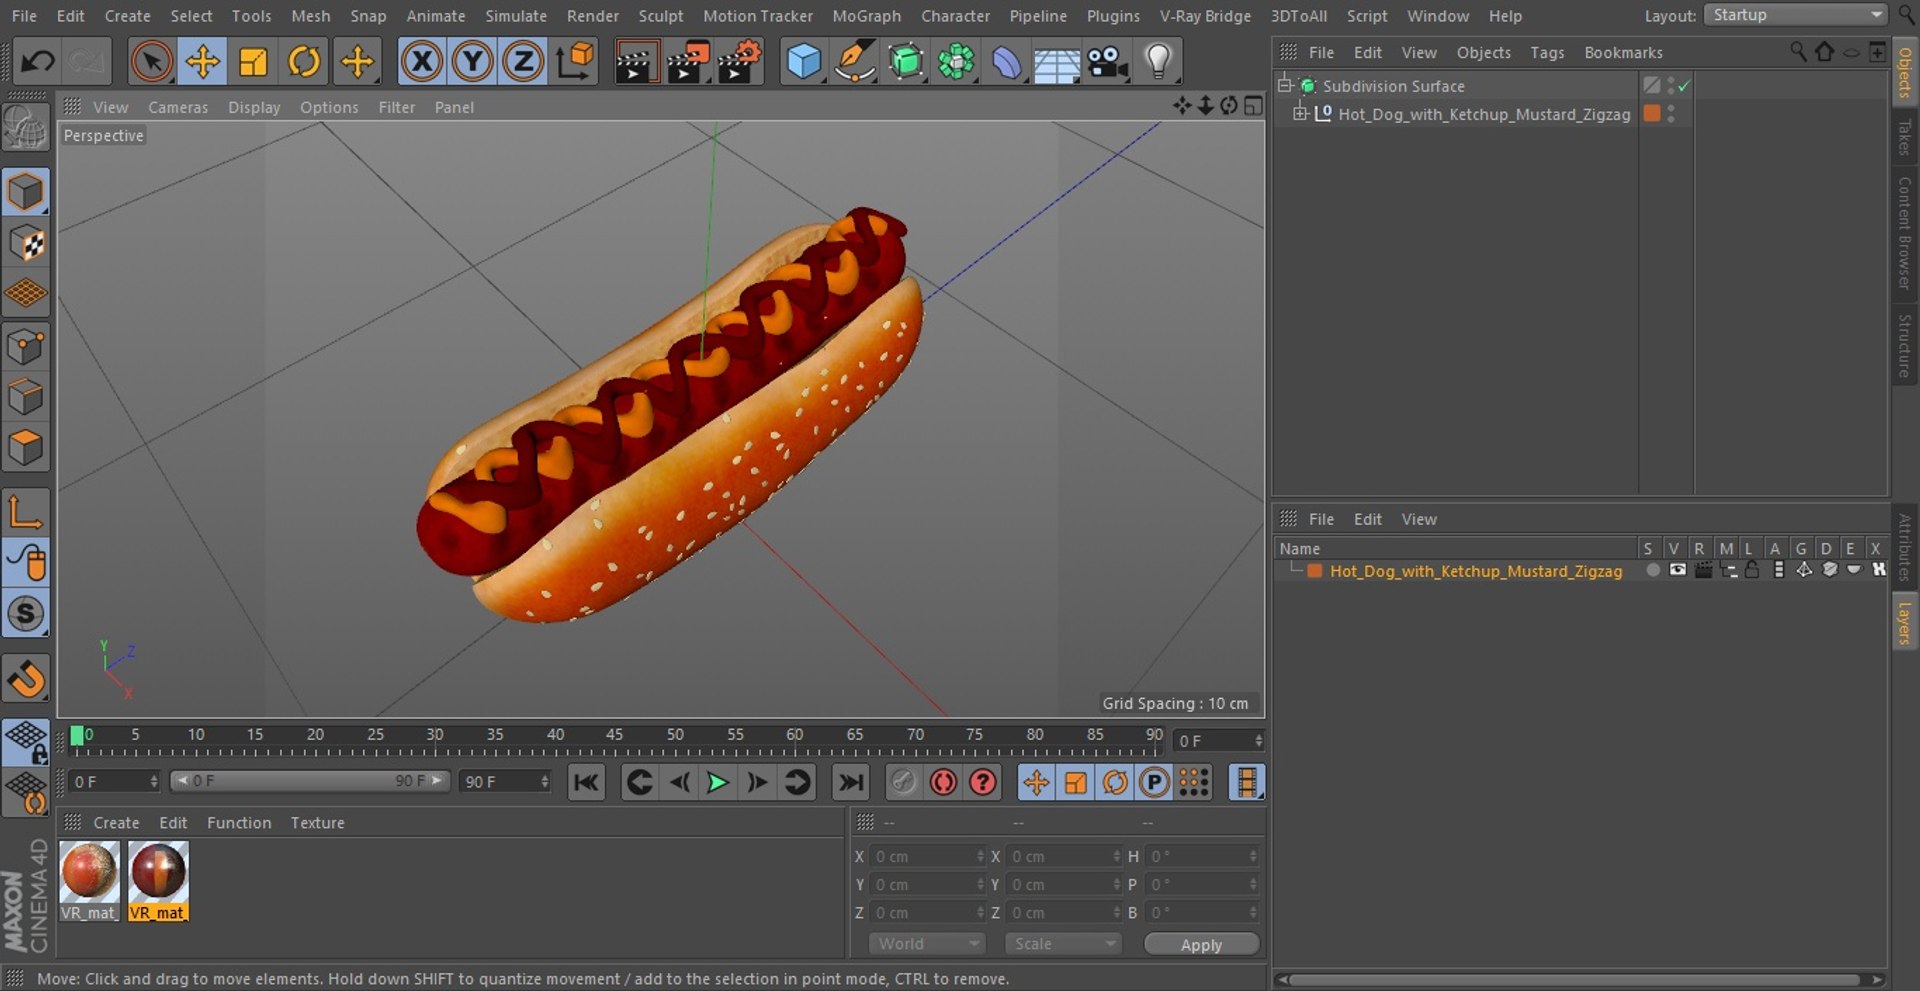Click the timeline preview range slider
The image size is (1920, 991).
(309, 781)
